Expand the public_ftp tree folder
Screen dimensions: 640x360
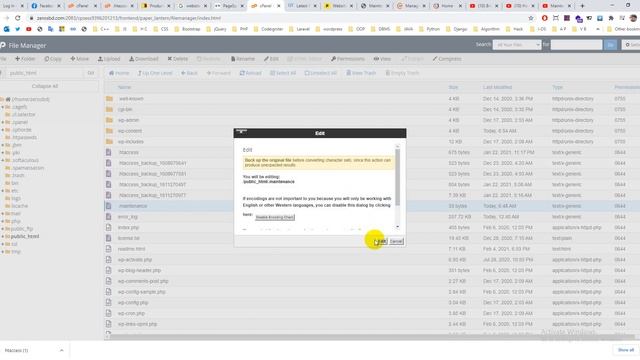[x=2, y=229]
